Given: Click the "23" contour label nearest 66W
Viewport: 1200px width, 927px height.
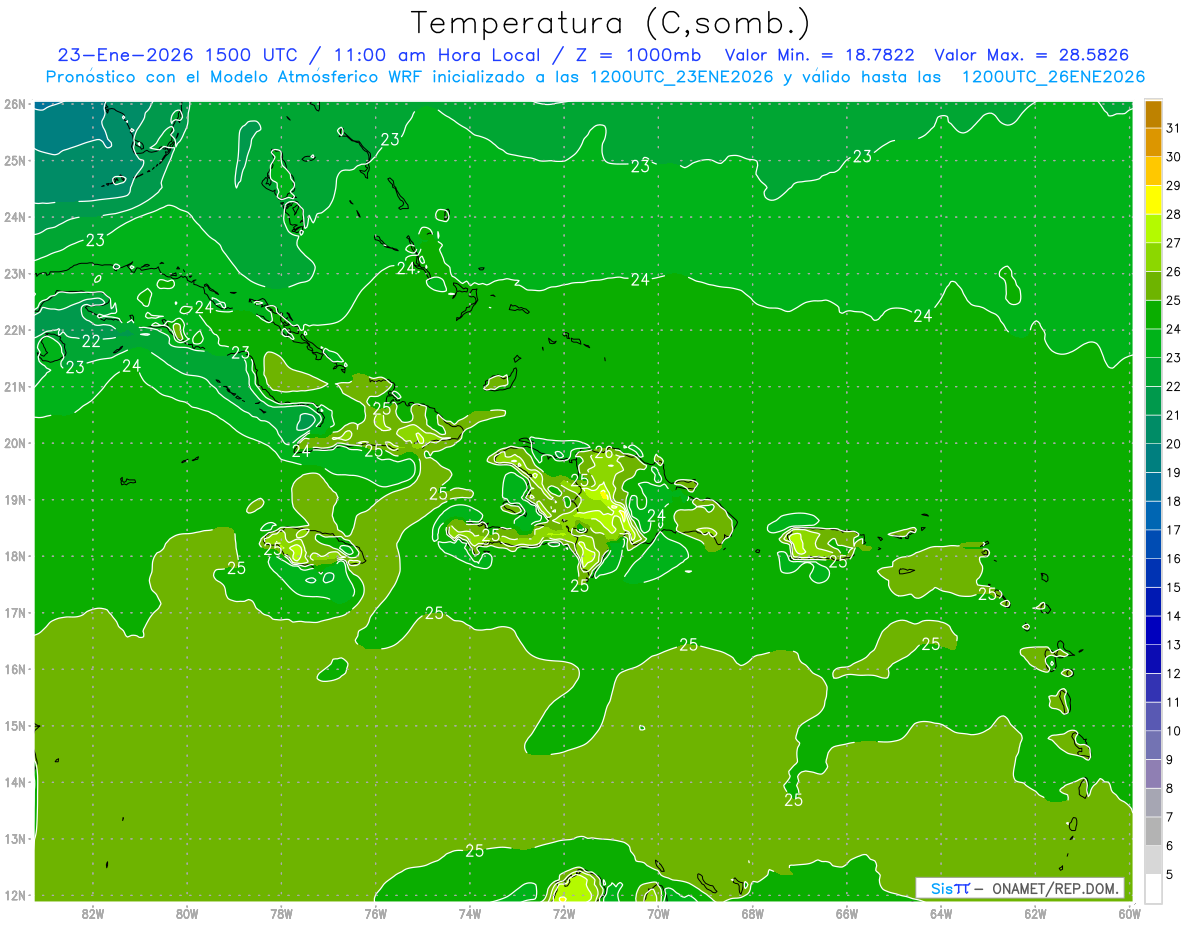Looking at the screenshot, I should (x=862, y=156).
